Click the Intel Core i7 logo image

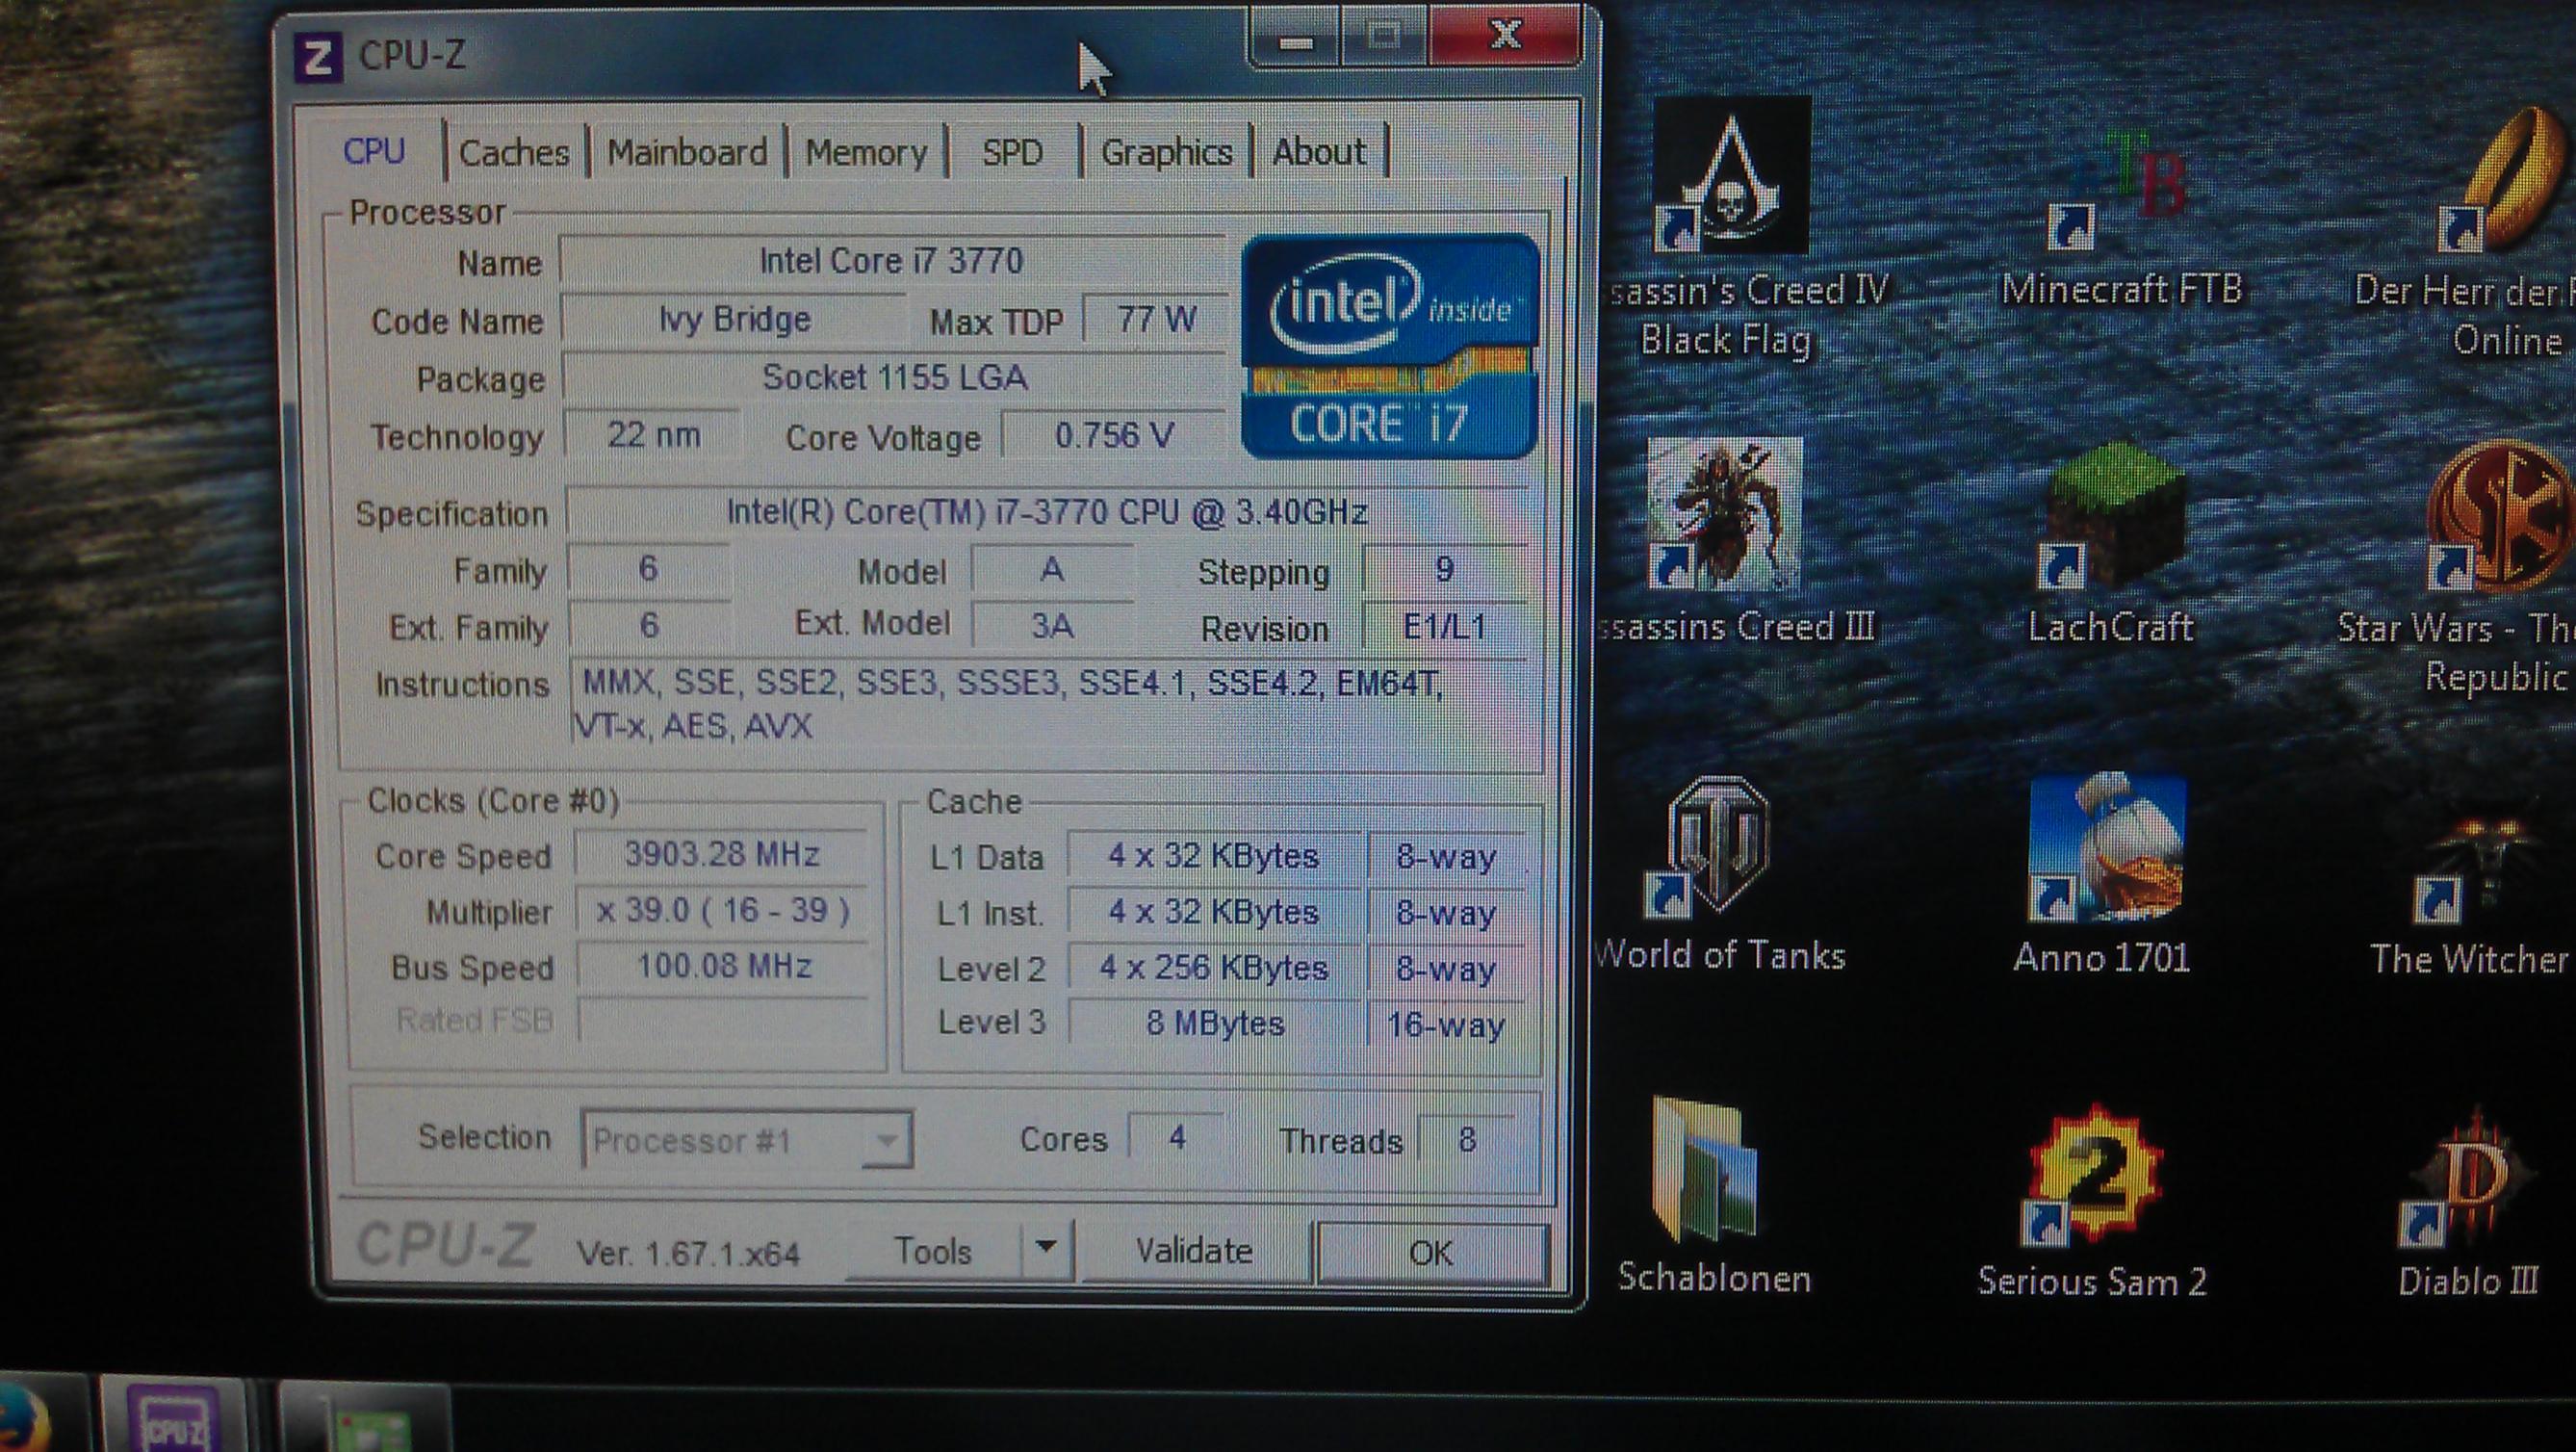click(1389, 347)
